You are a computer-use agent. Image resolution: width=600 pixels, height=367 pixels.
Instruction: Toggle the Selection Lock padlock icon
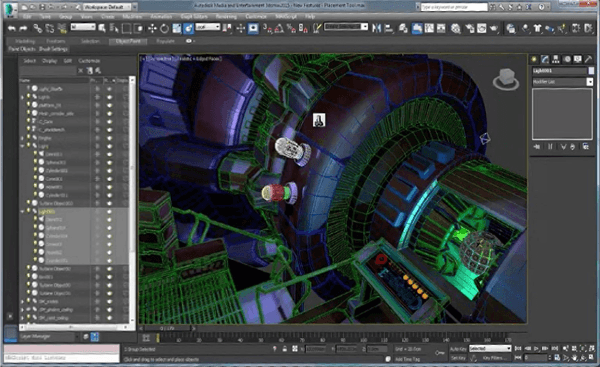click(285, 349)
